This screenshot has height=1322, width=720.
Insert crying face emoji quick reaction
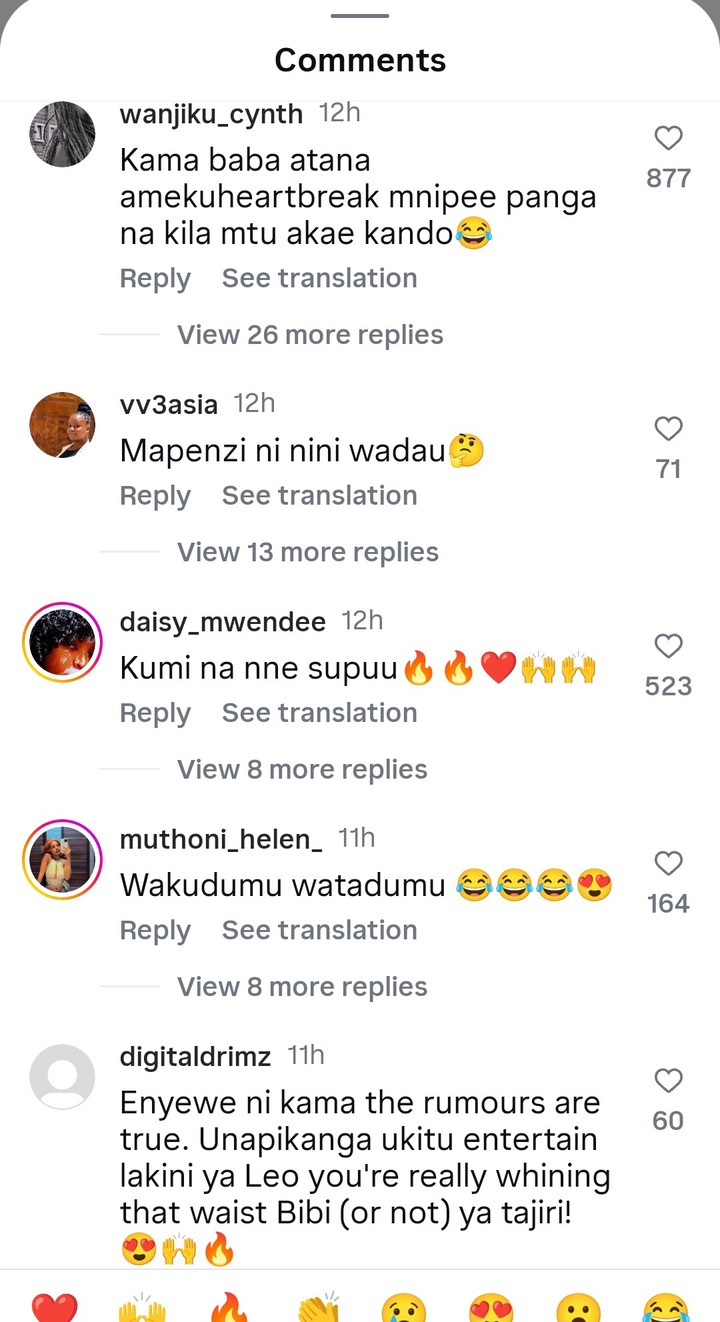[x=404, y=1307]
